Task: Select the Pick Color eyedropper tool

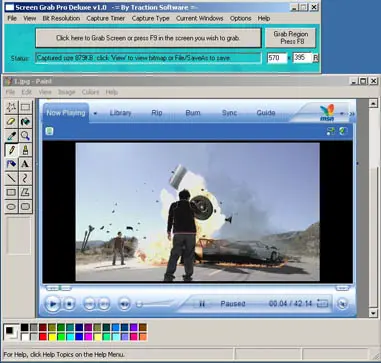Action: coord(11,136)
